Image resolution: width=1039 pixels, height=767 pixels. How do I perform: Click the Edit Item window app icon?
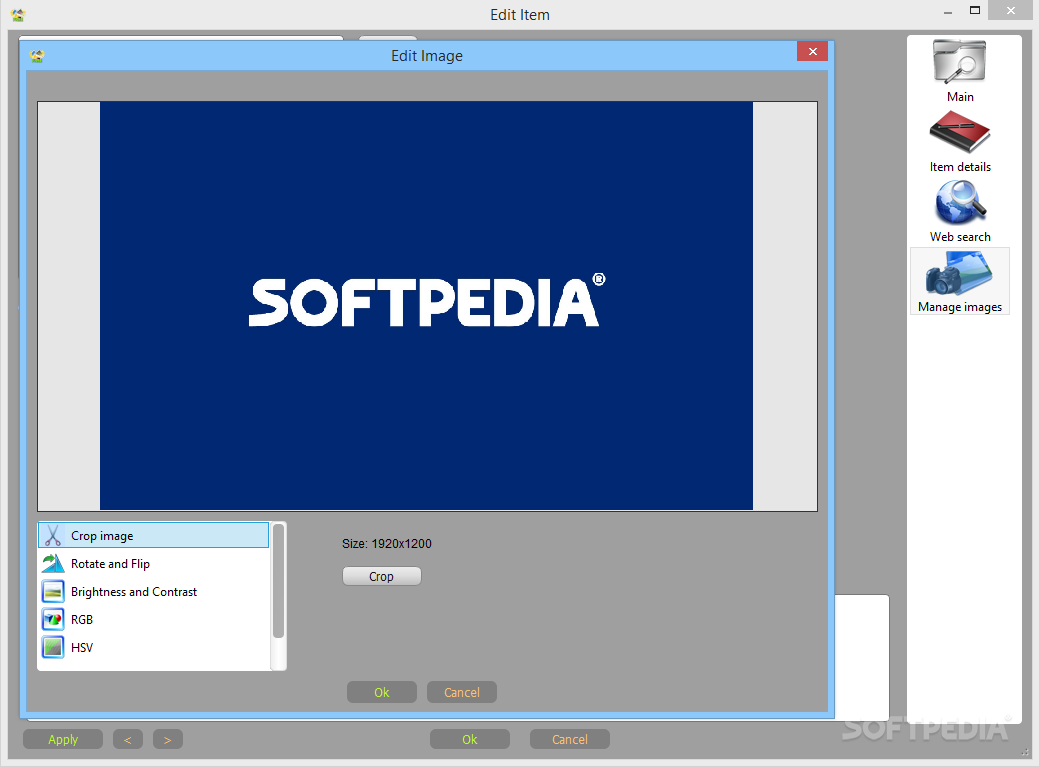[18, 15]
